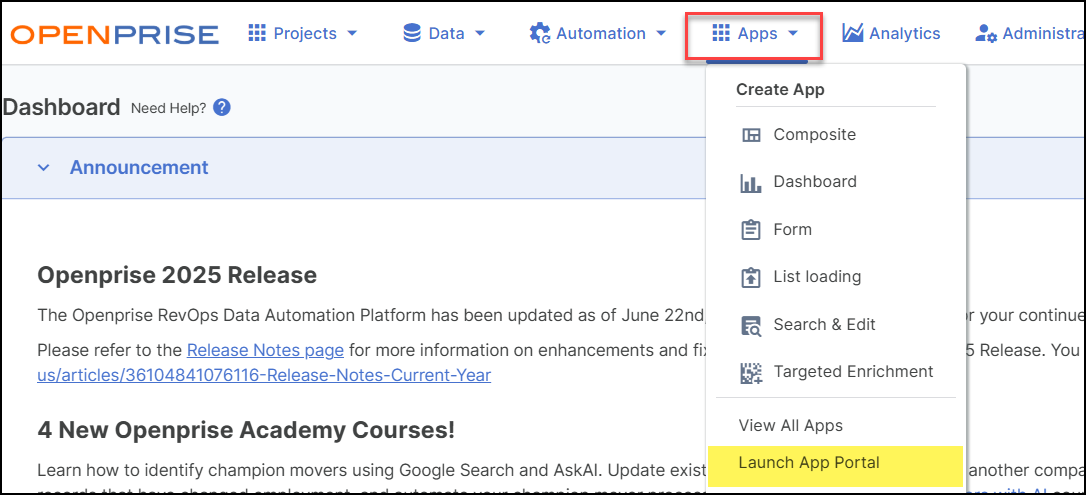Click the Announcement header title

139,168
